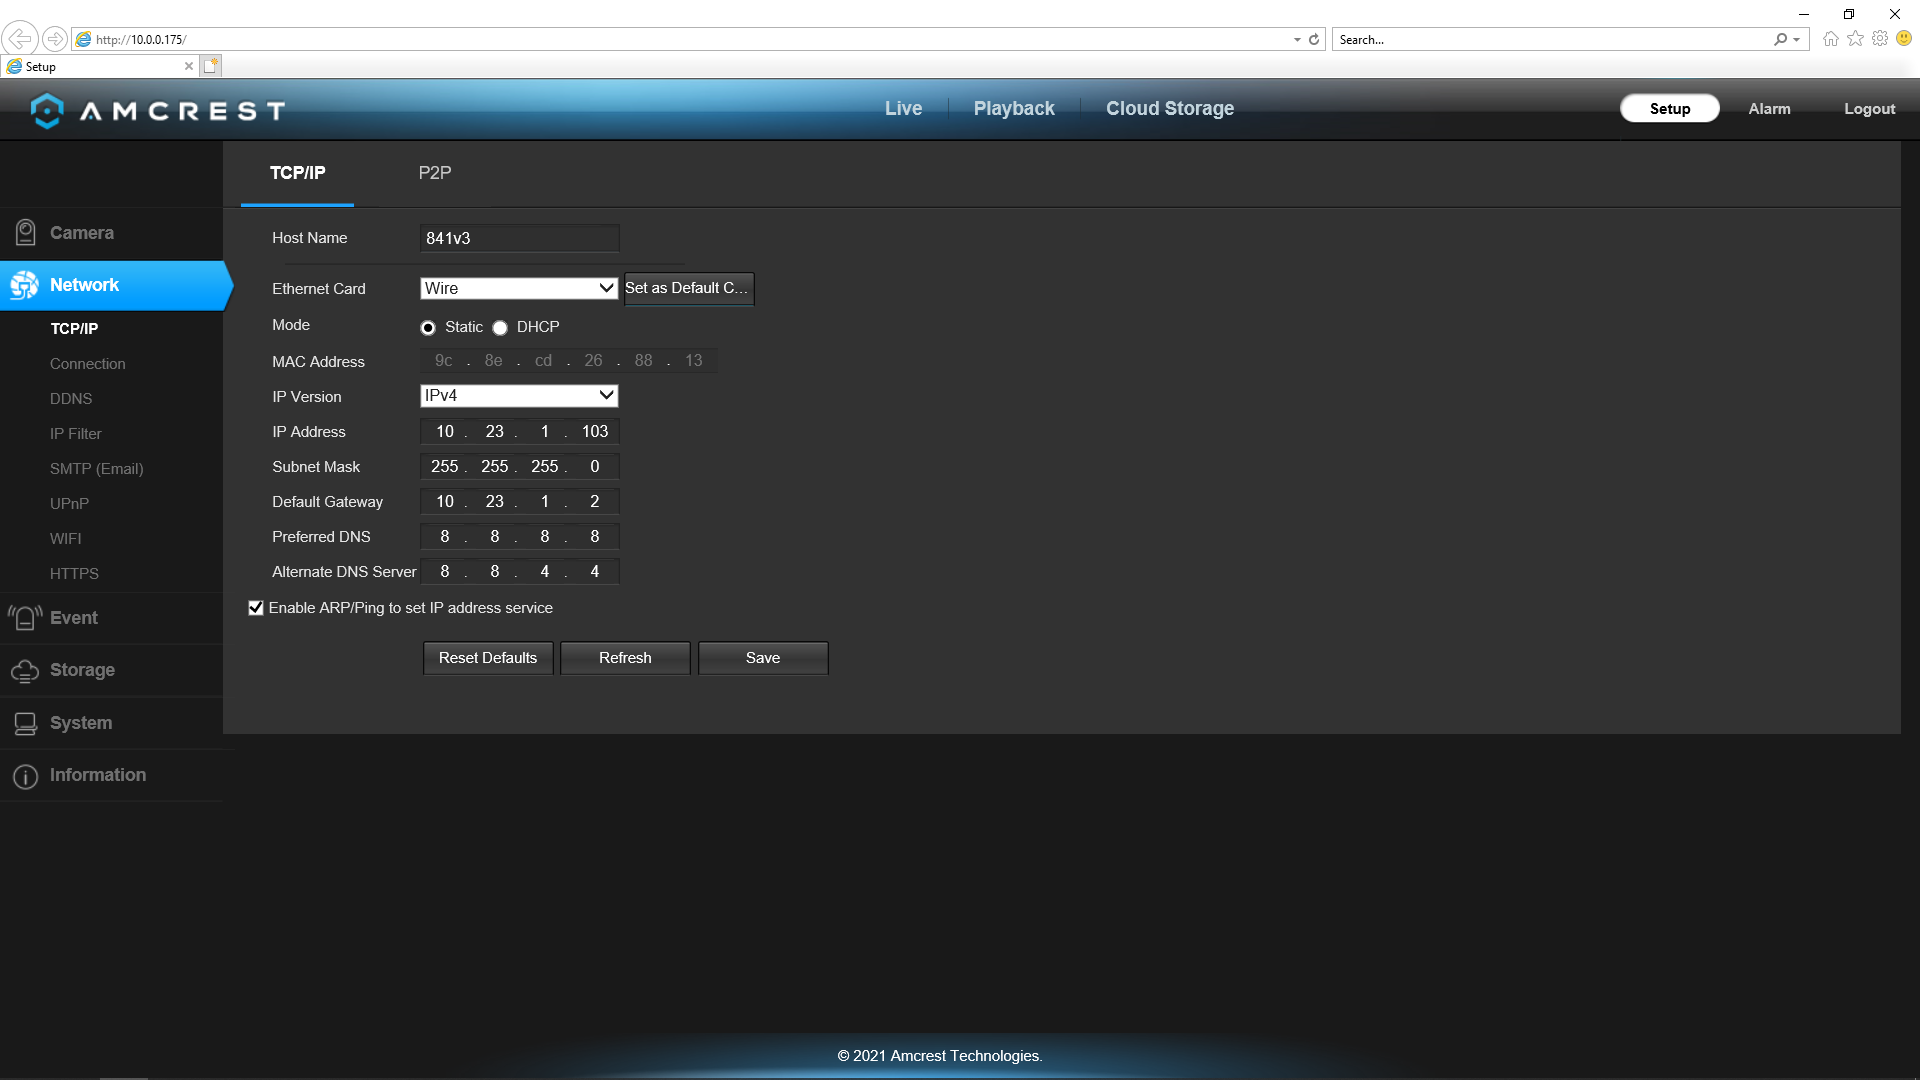Open the Camera section icon in sidebar
Screen dimensions: 1920x1080
26,233
